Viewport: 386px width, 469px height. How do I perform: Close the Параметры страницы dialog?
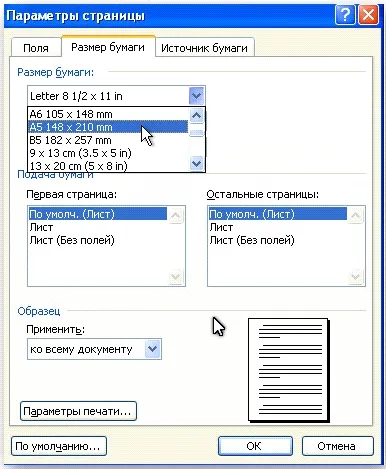(x=368, y=15)
